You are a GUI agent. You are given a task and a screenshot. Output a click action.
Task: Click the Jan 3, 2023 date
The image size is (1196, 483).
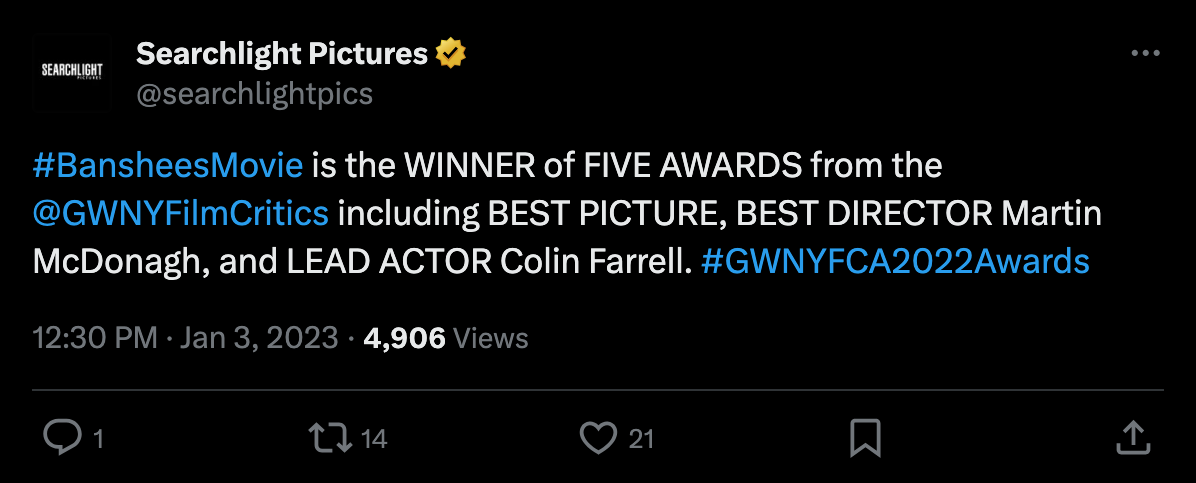(x=259, y=338)
